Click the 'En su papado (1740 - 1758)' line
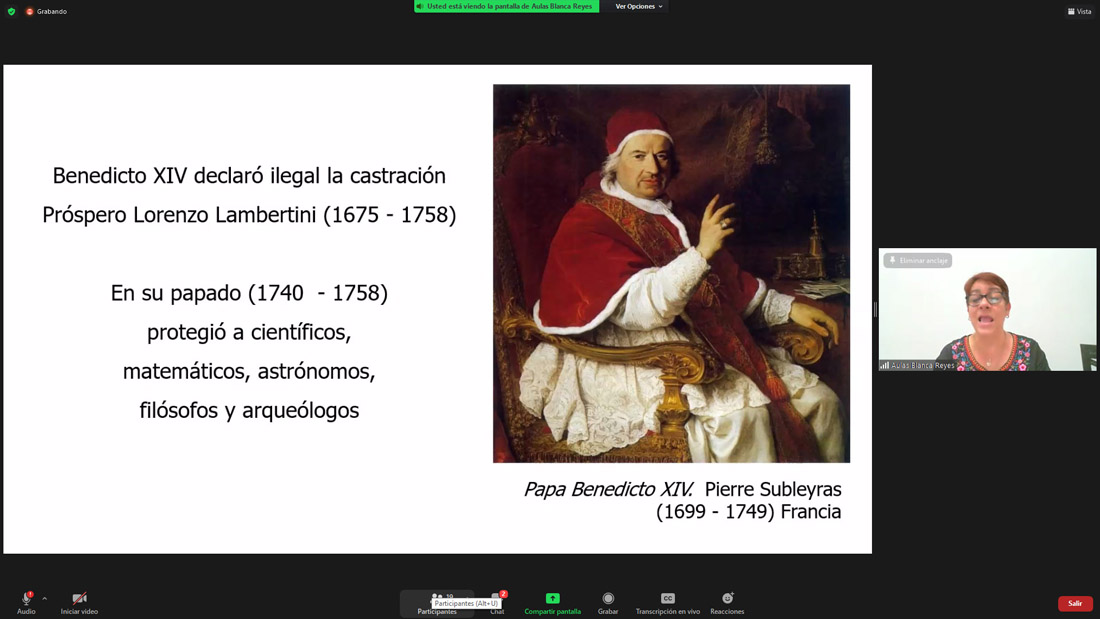Screen dimensions: 1100x619 pyautogui.click(x=249, y=293)
